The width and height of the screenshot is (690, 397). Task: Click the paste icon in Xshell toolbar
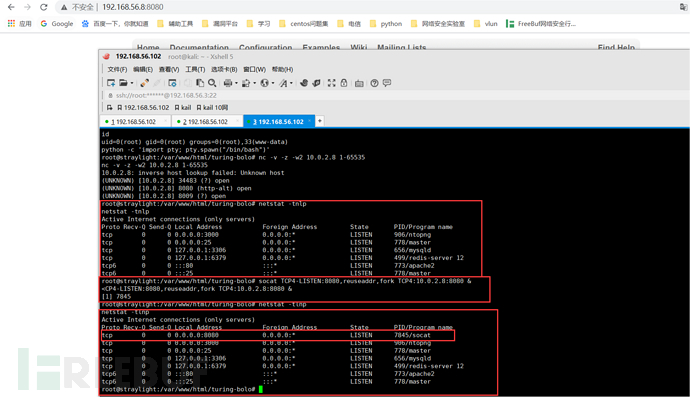click(200, 83)
